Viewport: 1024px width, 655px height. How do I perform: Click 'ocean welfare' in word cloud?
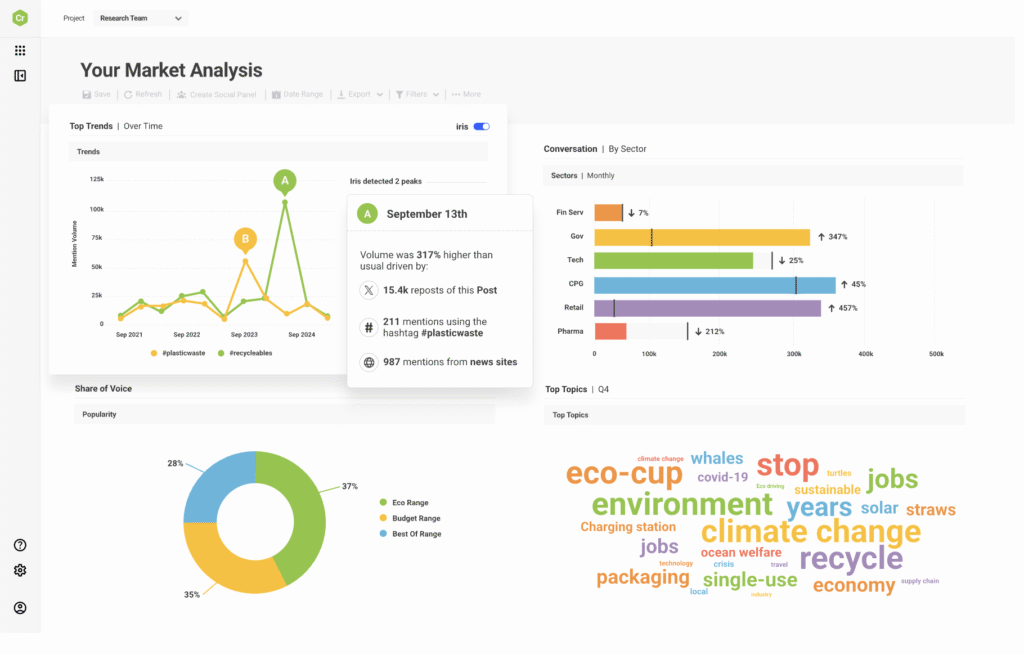tap(741, 552)
